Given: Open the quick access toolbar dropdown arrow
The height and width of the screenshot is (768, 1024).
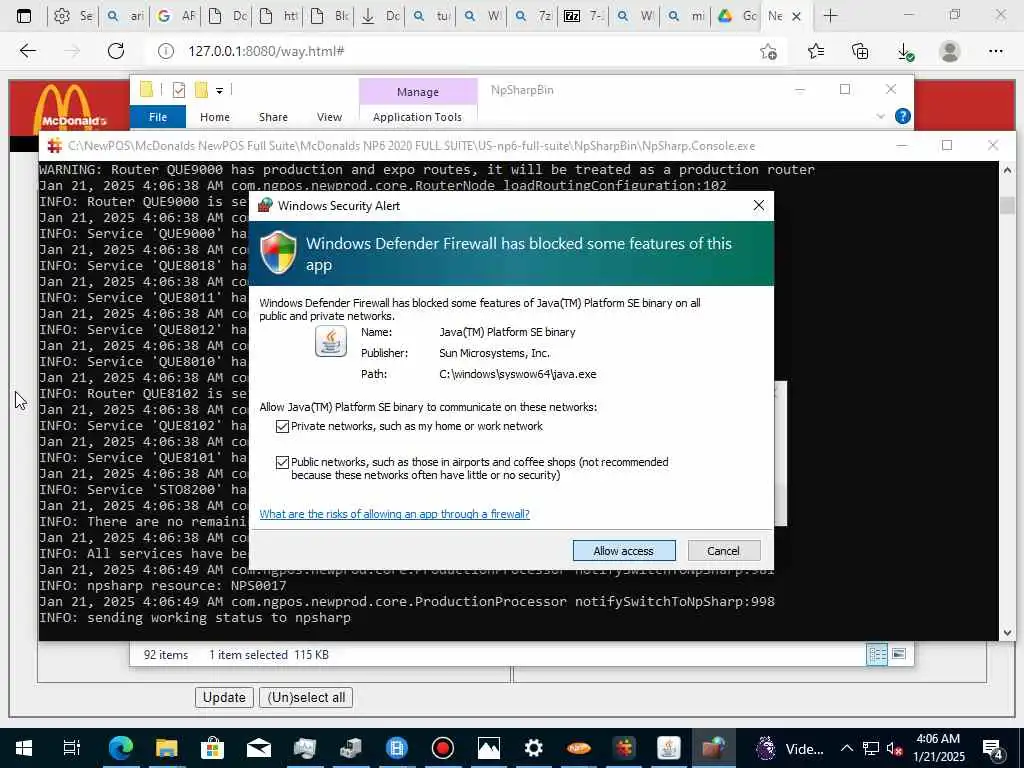Looking at the screenshot, I should (x=219, y=90).
